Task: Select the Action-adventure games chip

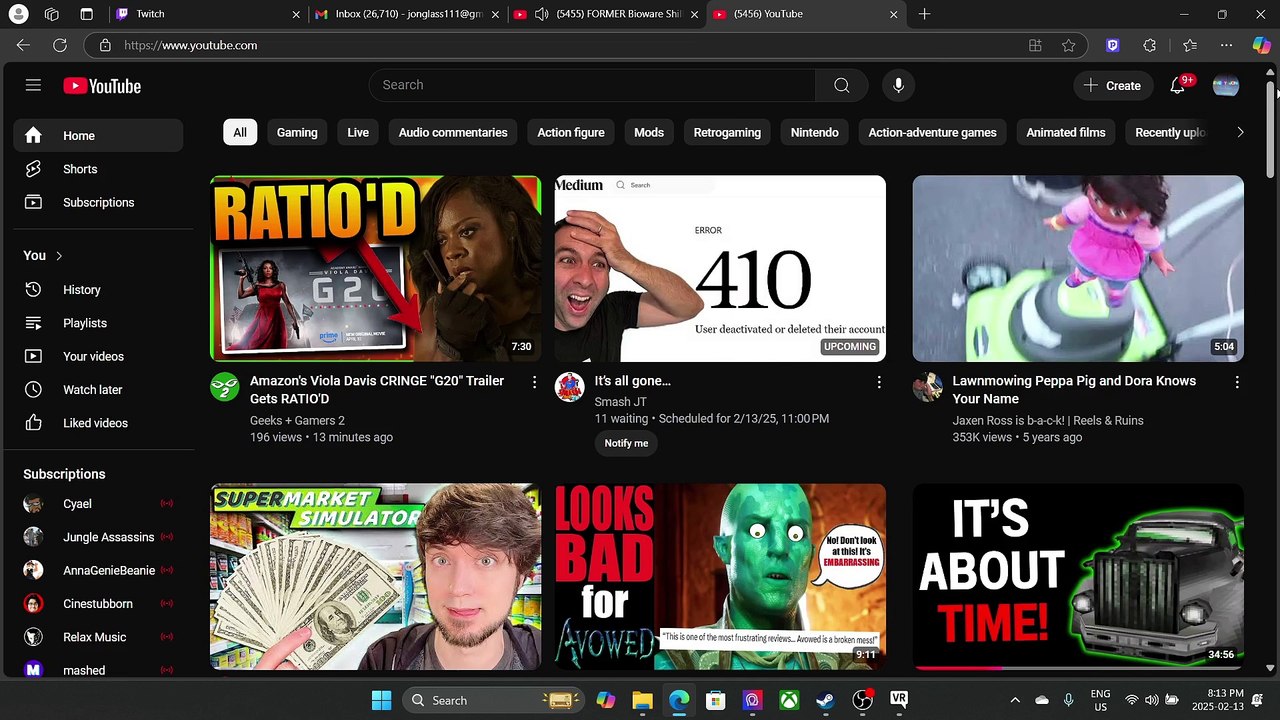Action: coord(933,132)
